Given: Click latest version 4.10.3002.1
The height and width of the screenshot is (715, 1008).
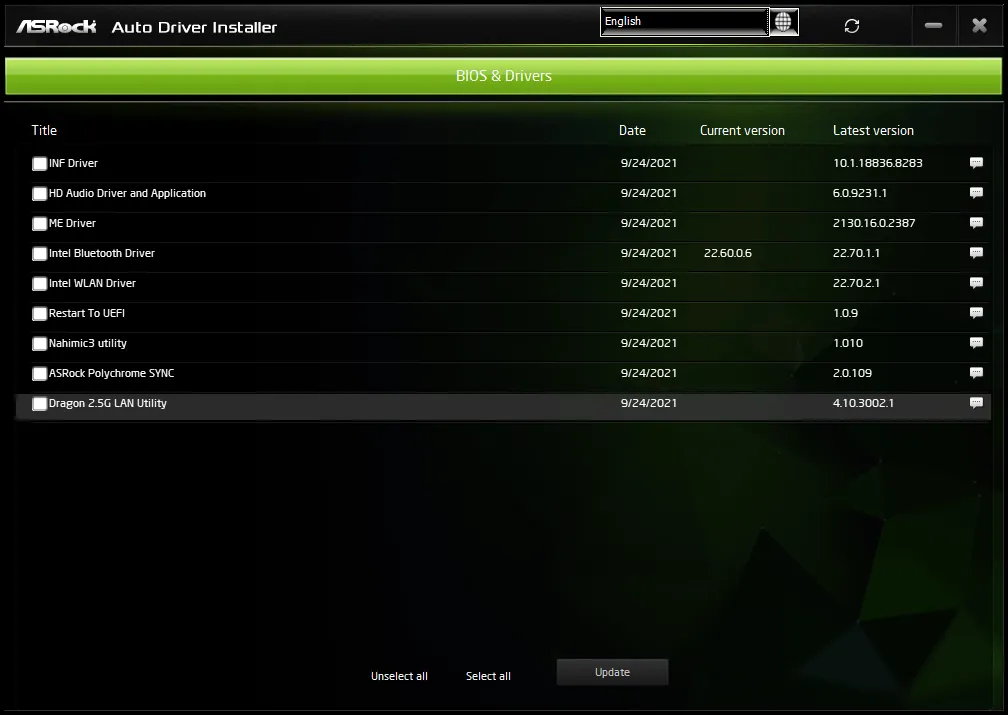Looking at the screenshot, I should [x=863, y=403].
